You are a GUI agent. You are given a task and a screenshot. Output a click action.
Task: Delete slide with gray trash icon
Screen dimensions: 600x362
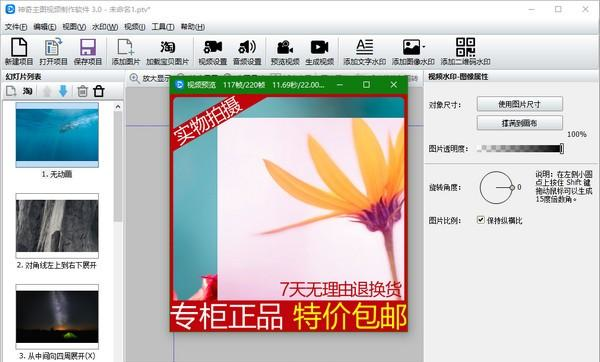(x=82, y=91)
